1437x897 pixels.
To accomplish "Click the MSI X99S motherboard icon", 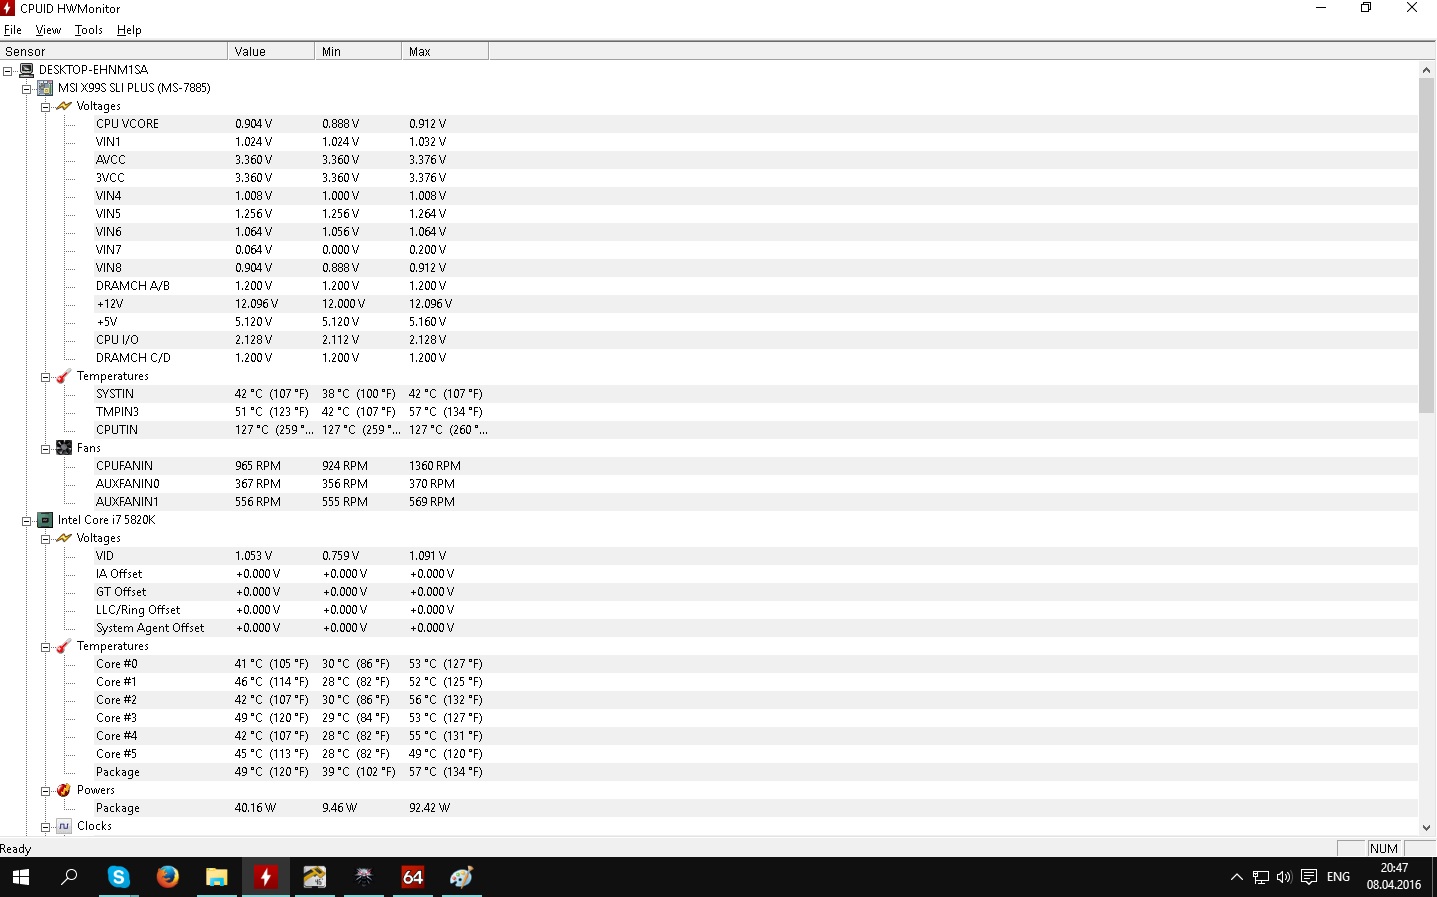I will pos(45,88).
